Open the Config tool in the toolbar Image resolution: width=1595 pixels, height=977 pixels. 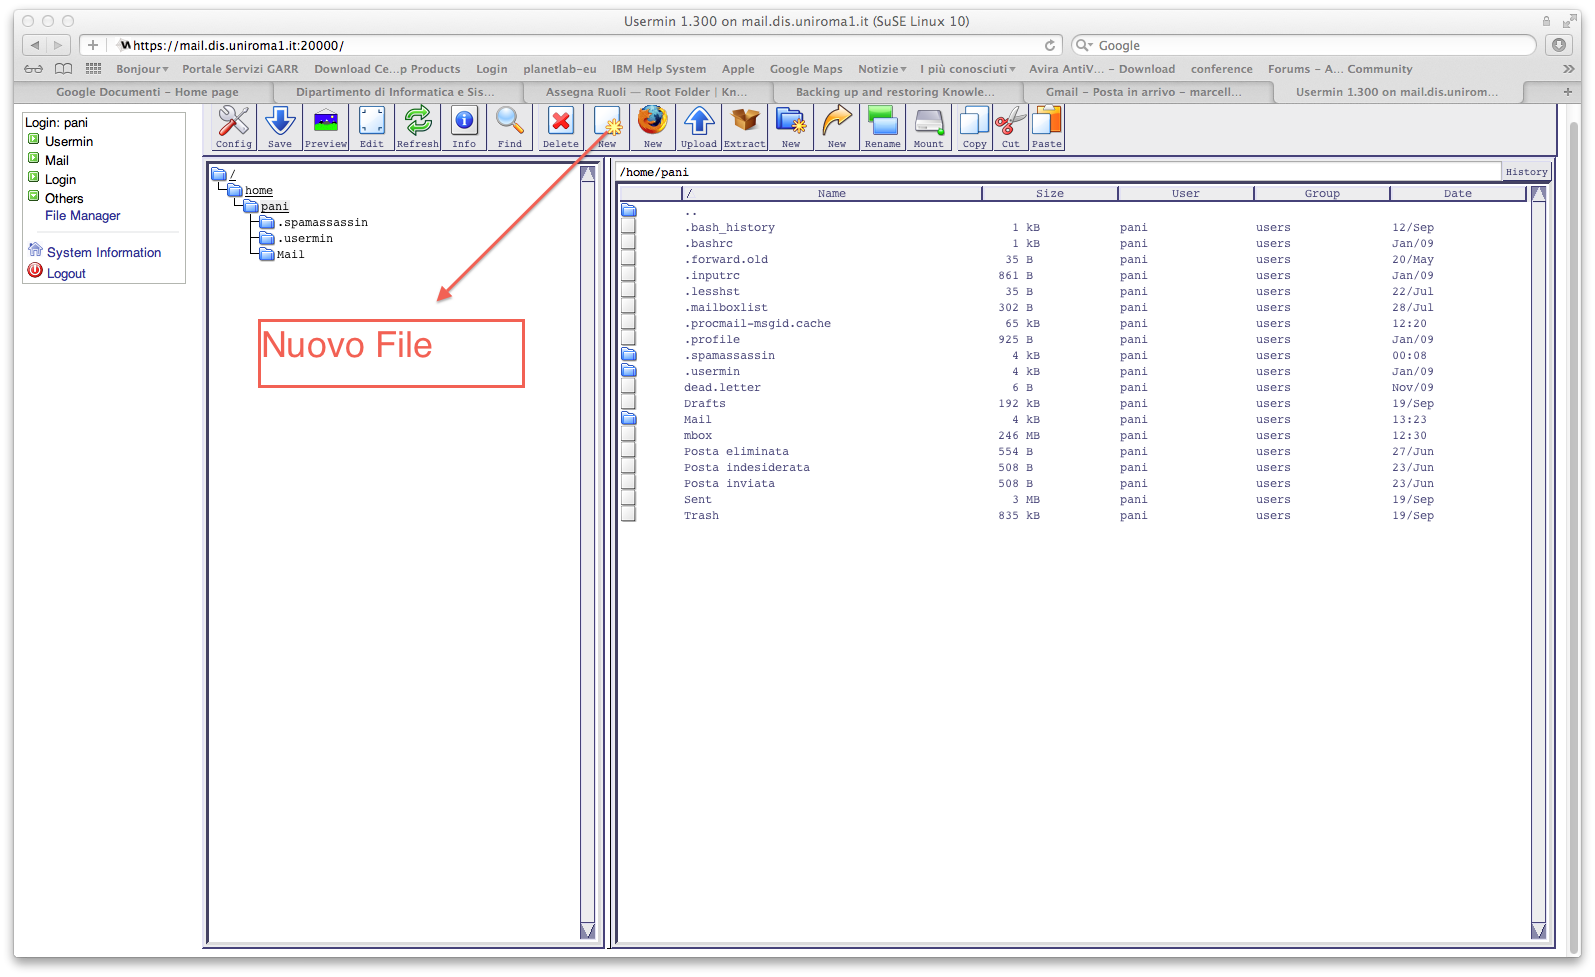coord(233,127)
